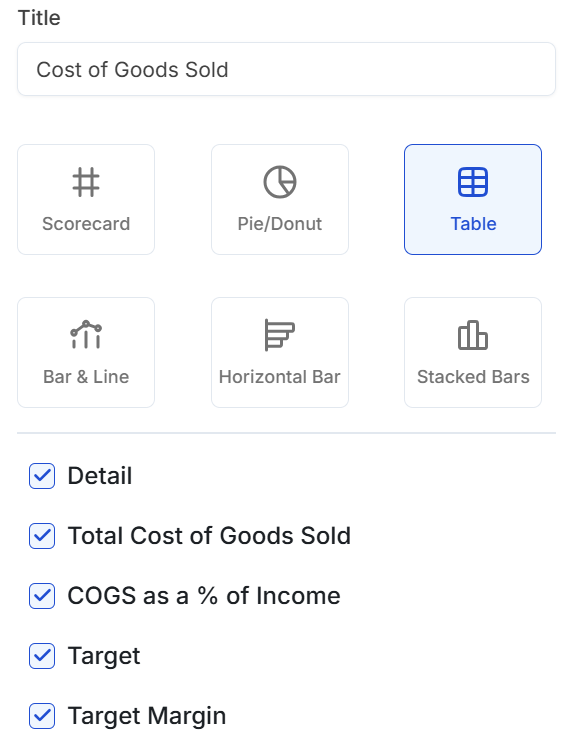Click the Stacked Bars label text
The width and height of the screenshot is (563, 747).
tap(473, 377)
